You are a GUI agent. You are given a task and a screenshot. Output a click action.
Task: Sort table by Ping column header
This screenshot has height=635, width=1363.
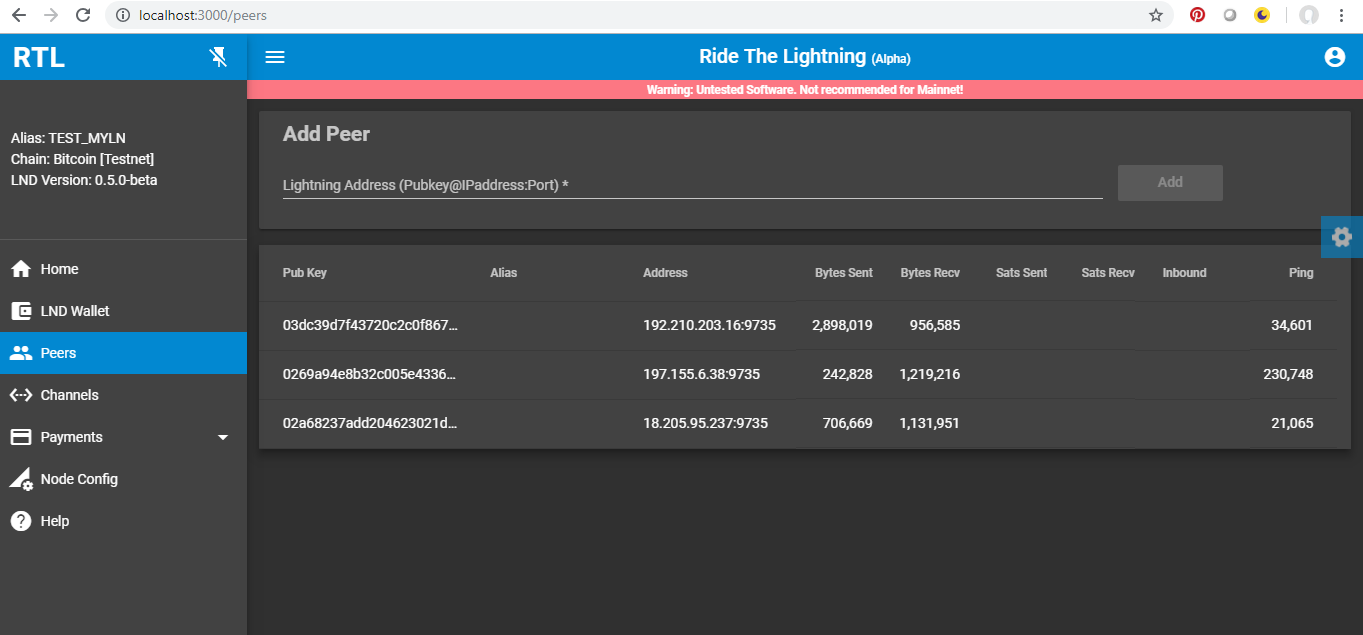click(1301, 273)
